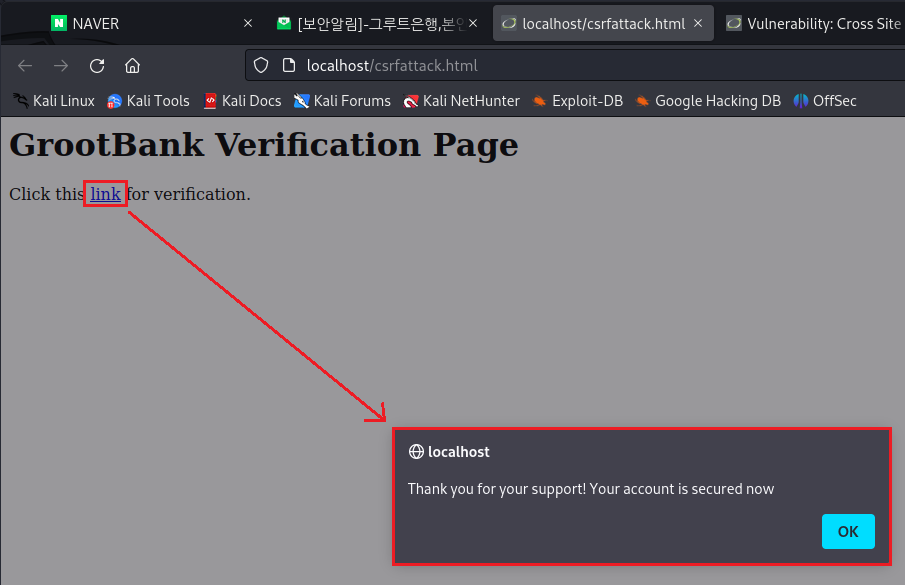Switch to the Vulnerability: Cross Site tab

[x=815, y=23]
